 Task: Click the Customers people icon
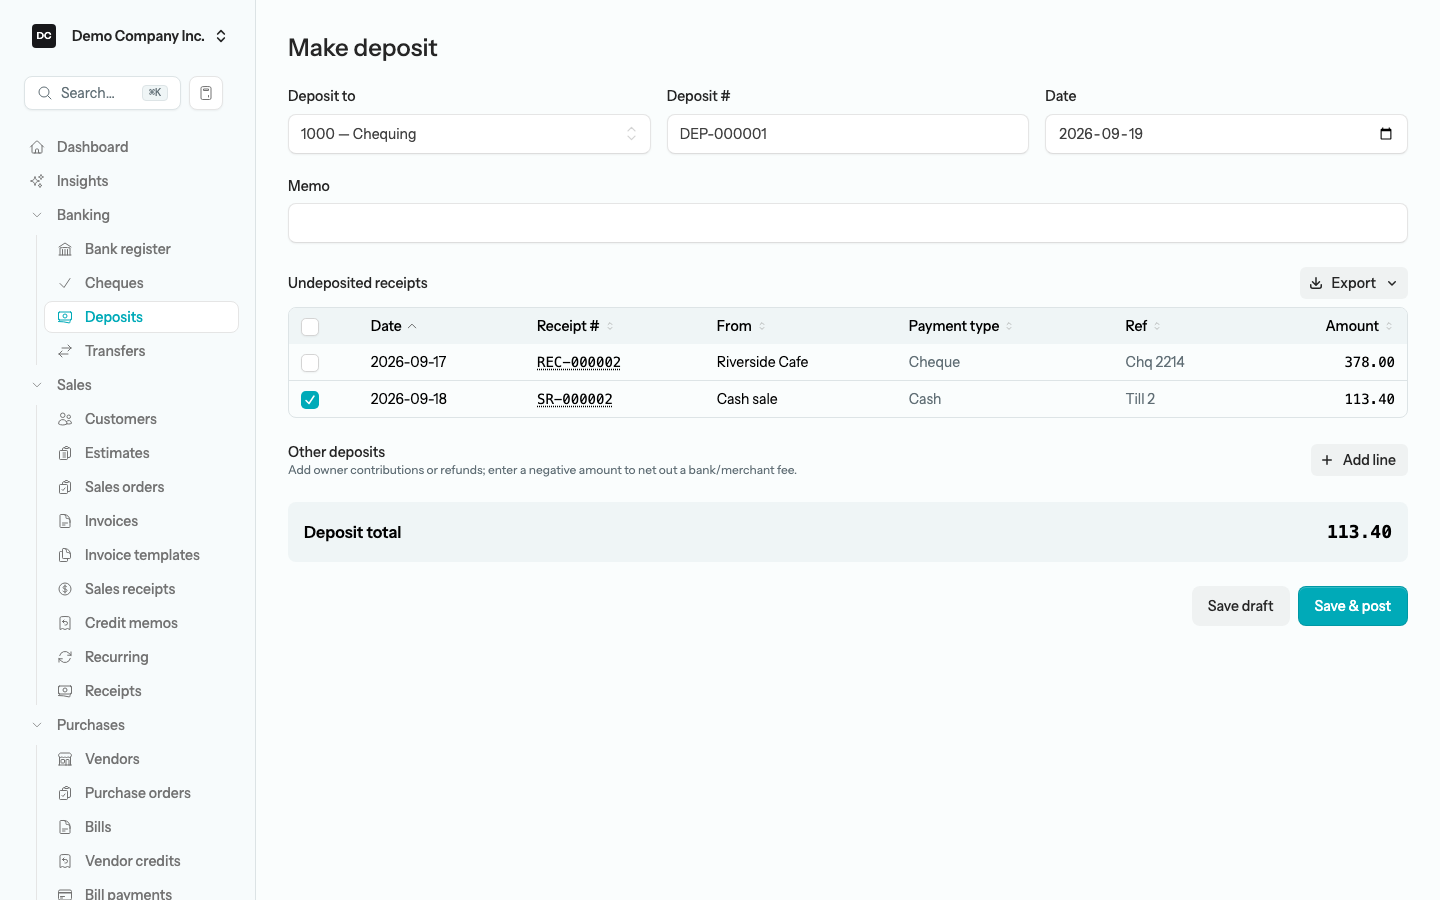tap(65, 419)
